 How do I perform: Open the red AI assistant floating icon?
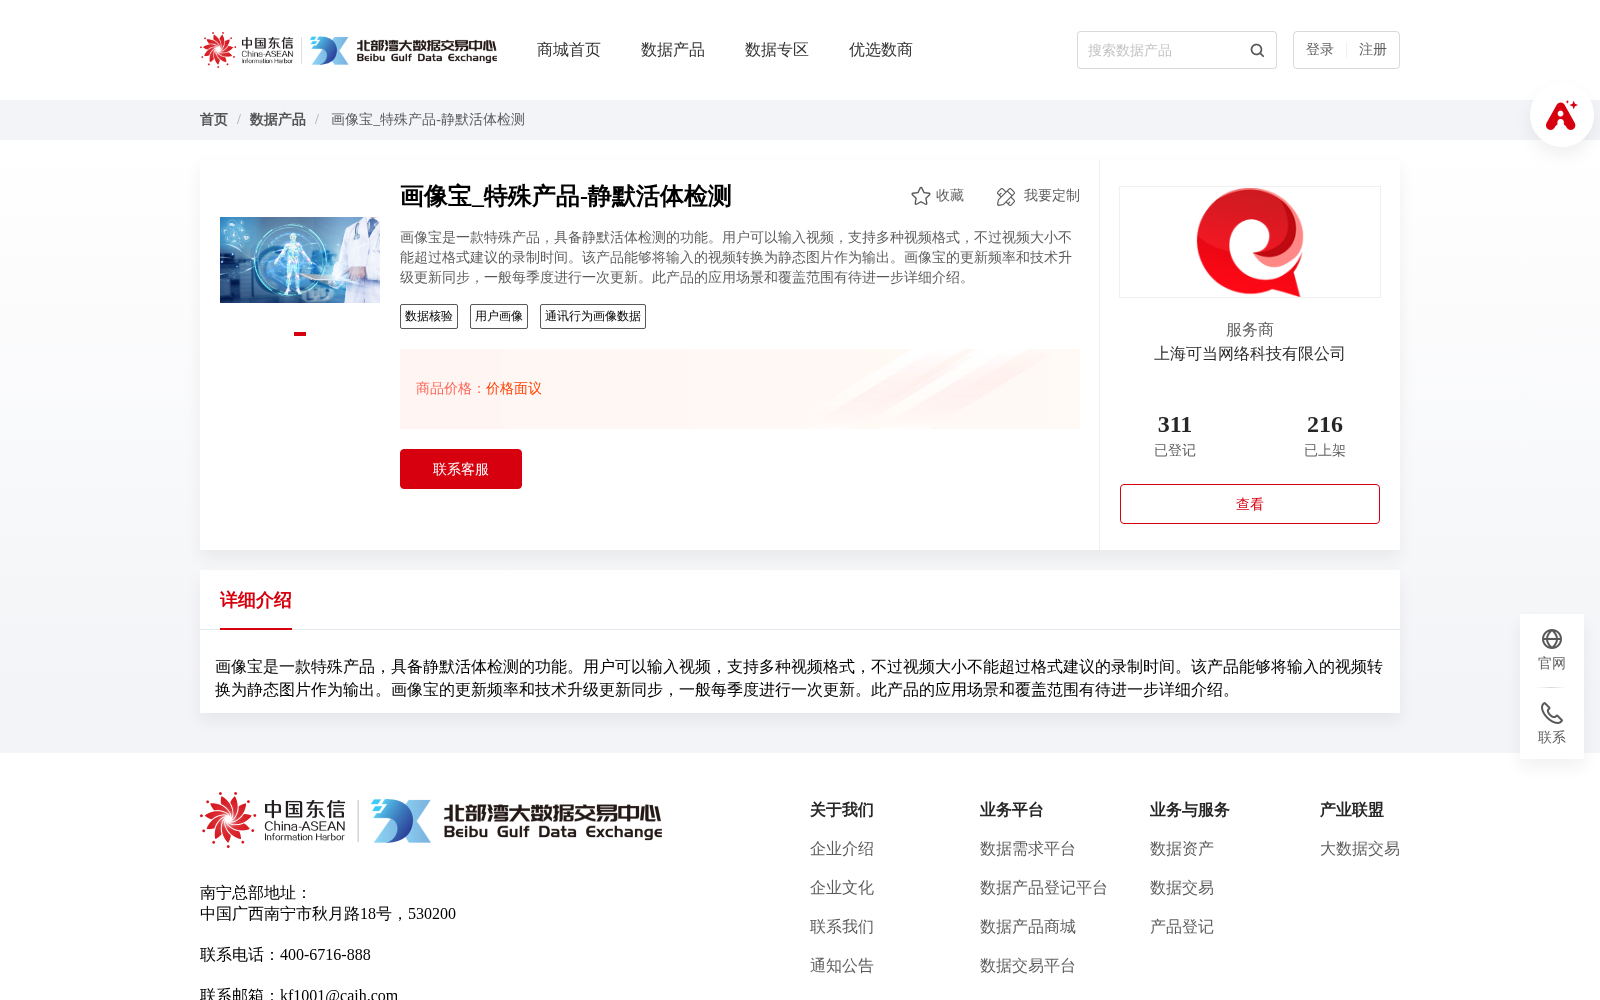coord(1561,115)
